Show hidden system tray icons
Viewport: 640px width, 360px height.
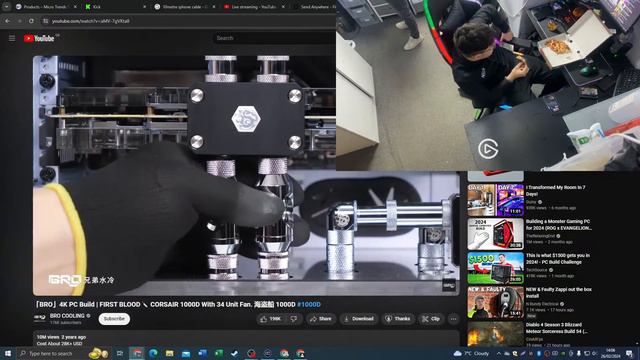pyautogui.click(x=499, y=353)
